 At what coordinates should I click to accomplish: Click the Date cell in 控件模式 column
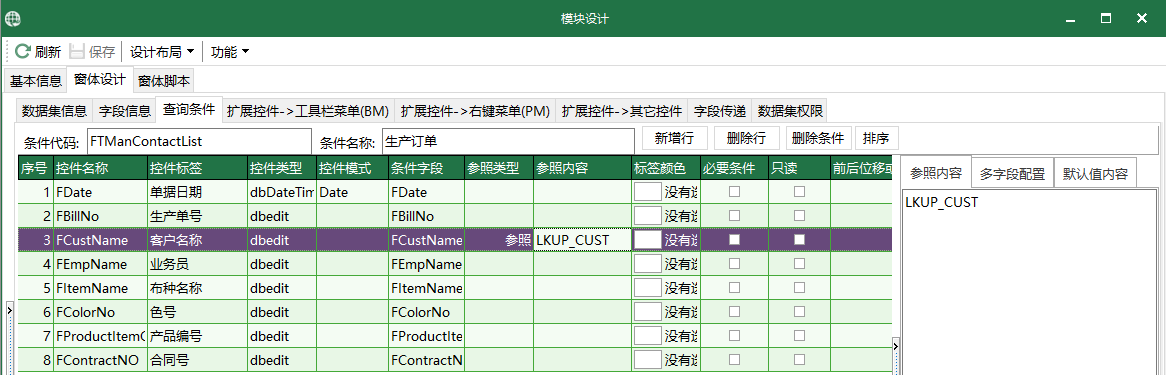(352, 192)
